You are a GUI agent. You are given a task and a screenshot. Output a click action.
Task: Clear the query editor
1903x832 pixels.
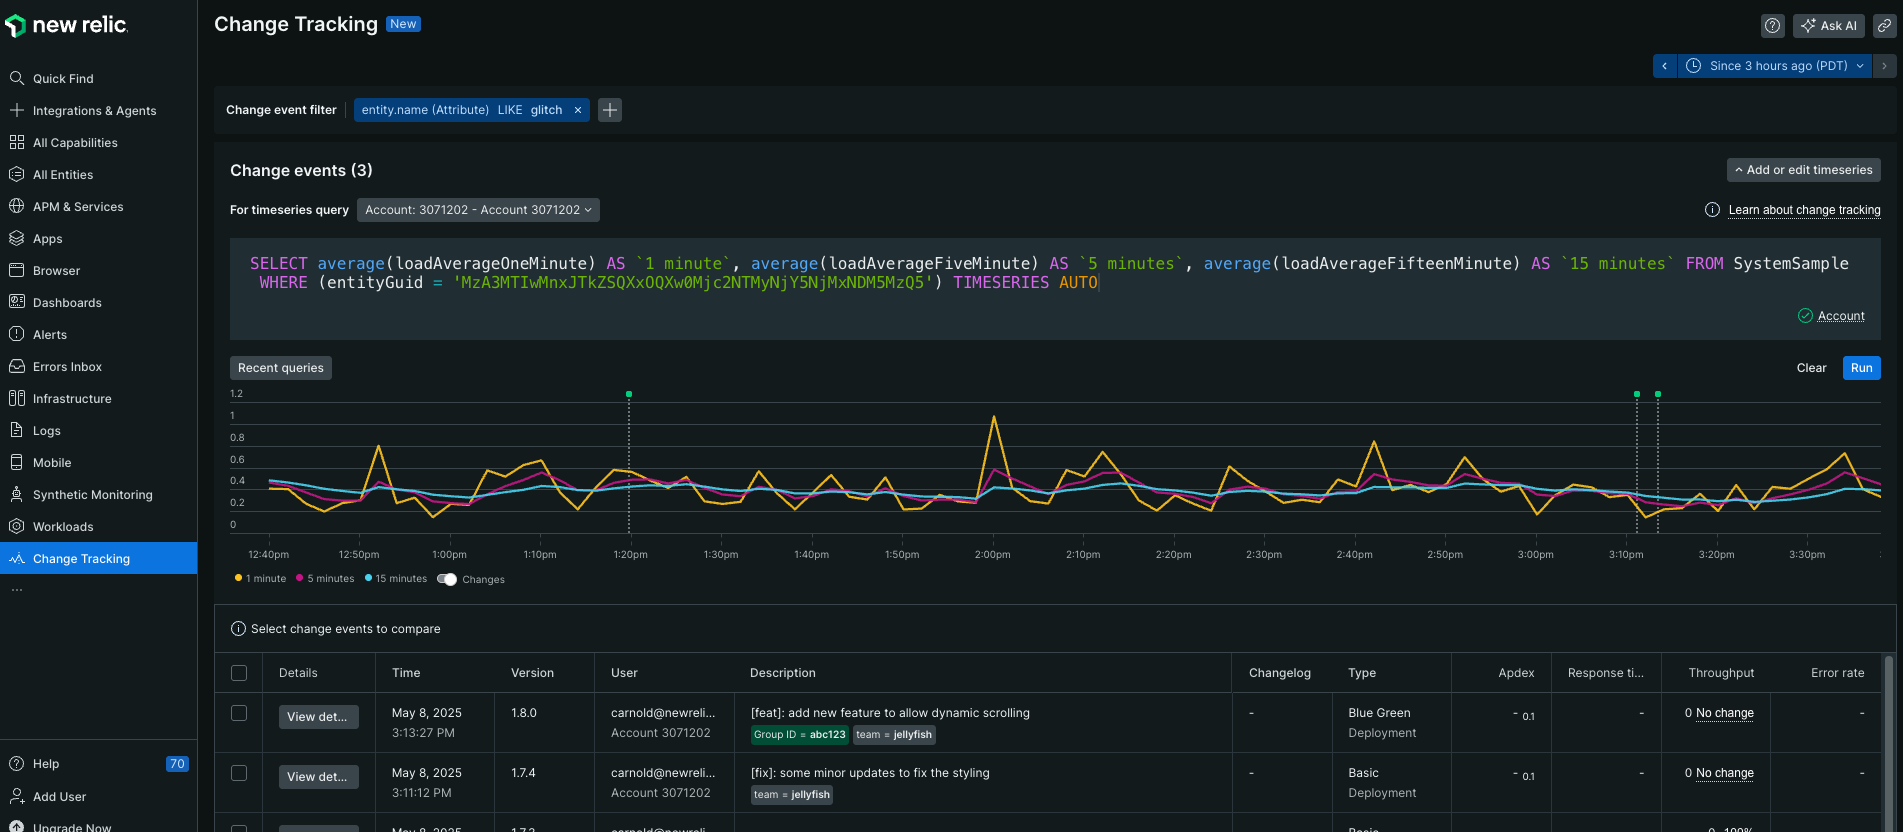(1811, 368)
